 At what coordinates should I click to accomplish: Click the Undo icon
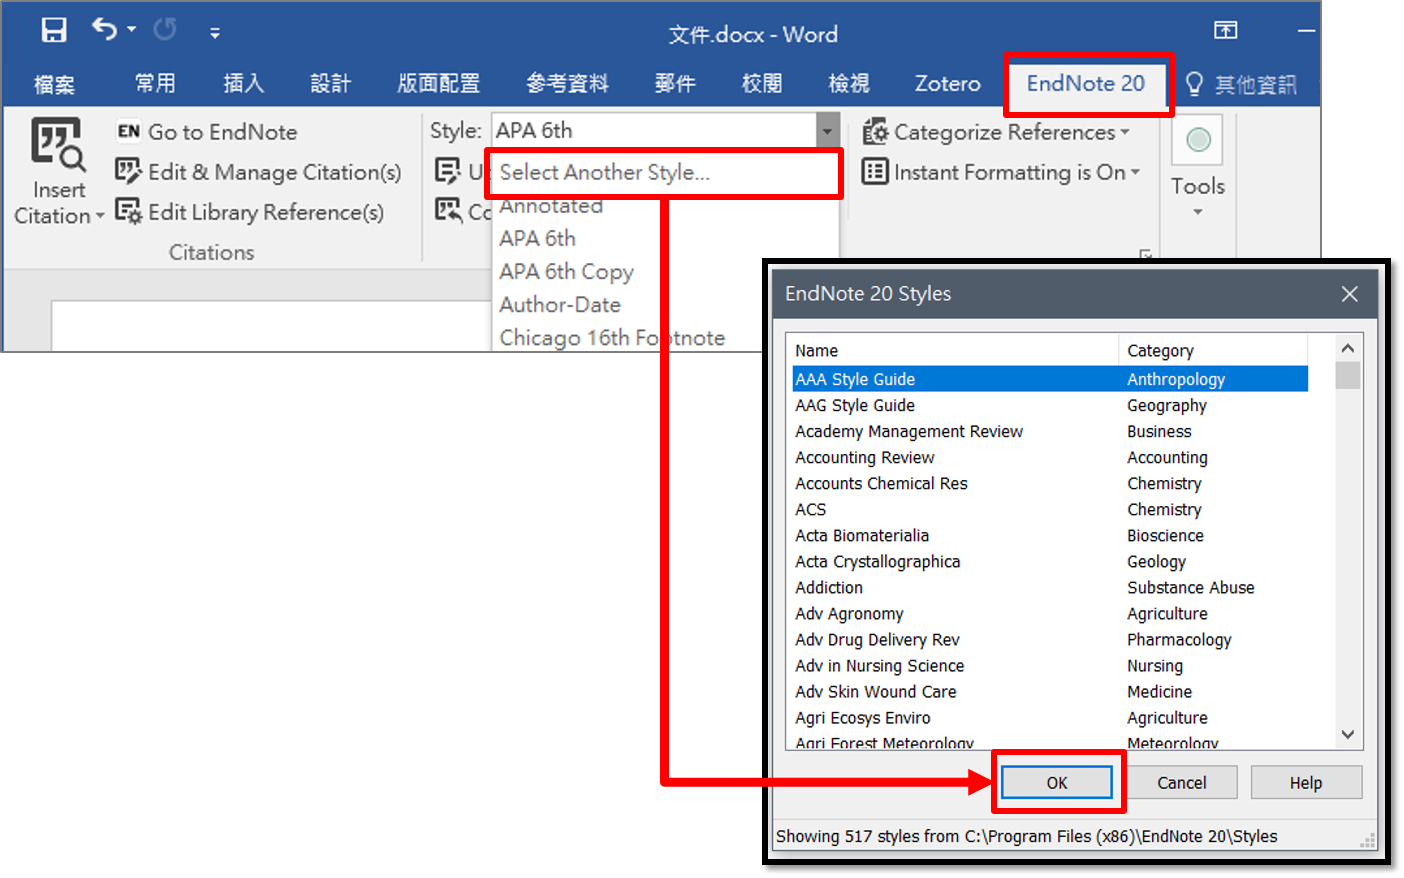(104, 30)
